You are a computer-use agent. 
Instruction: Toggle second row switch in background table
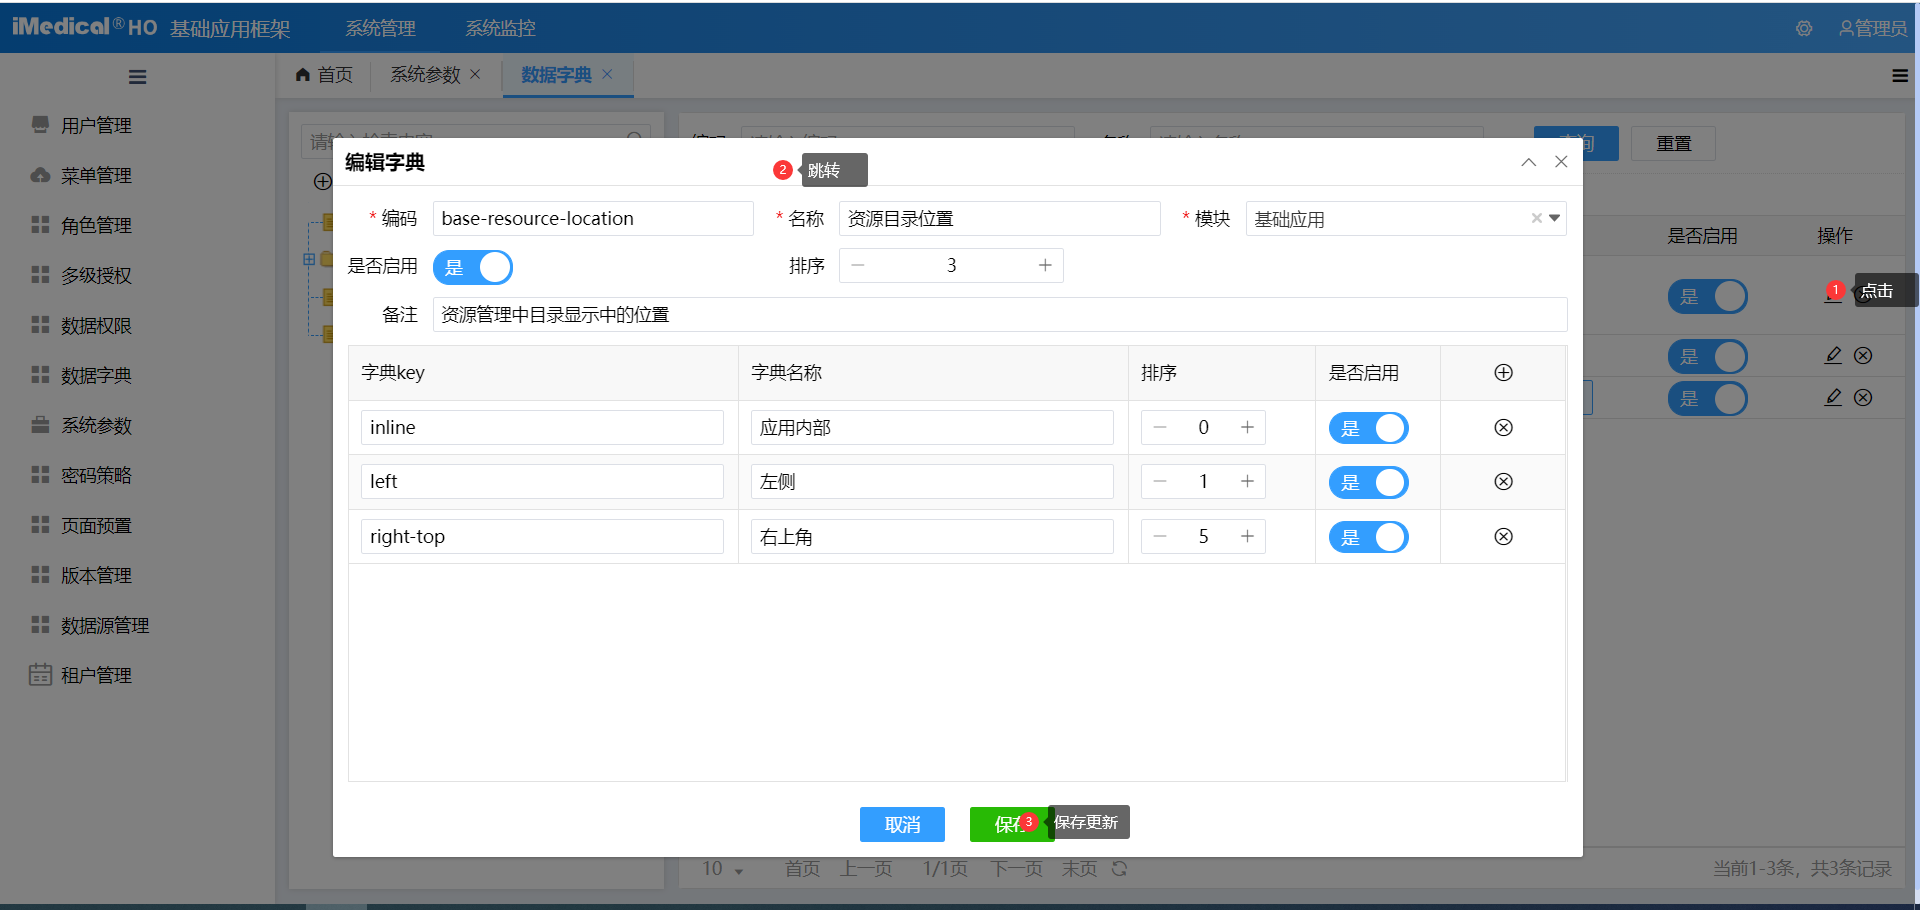(x=1707, y=357)
